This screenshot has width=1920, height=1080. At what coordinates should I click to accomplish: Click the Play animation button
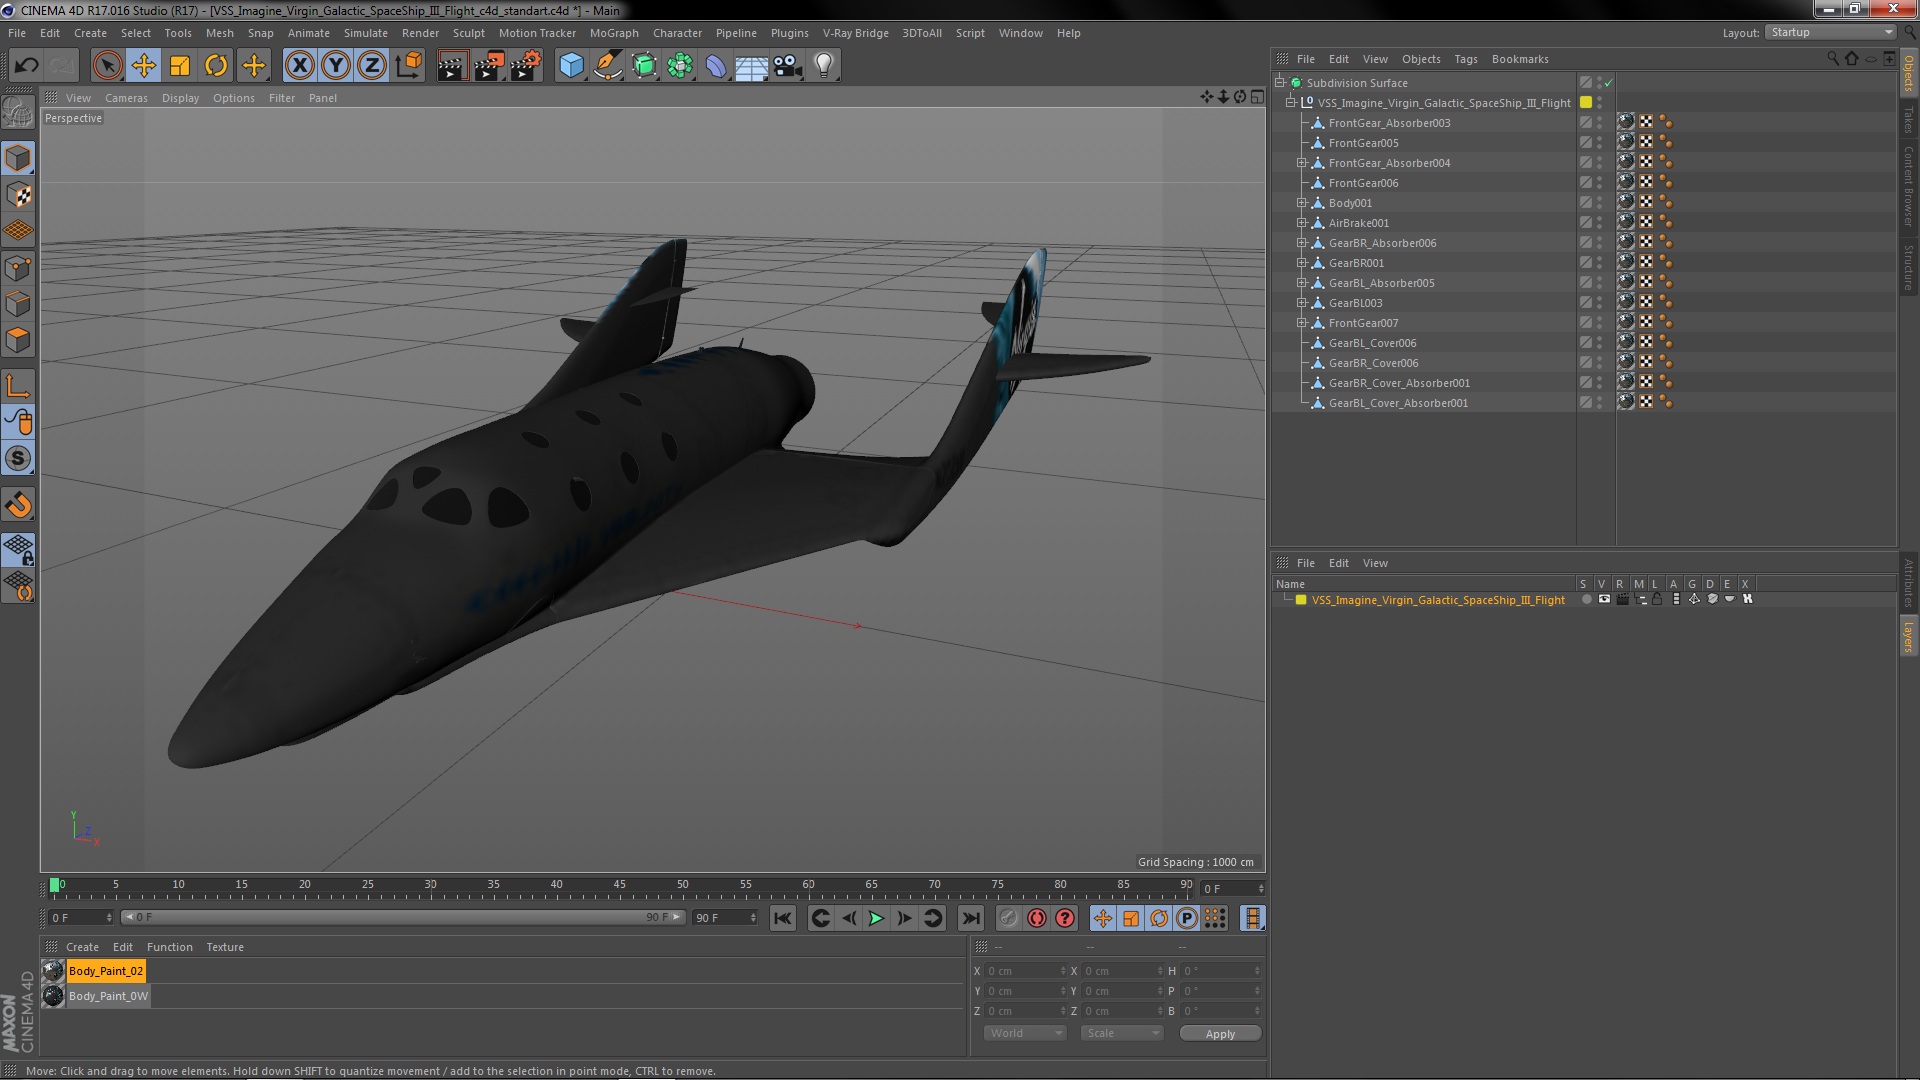coord(876,918)
